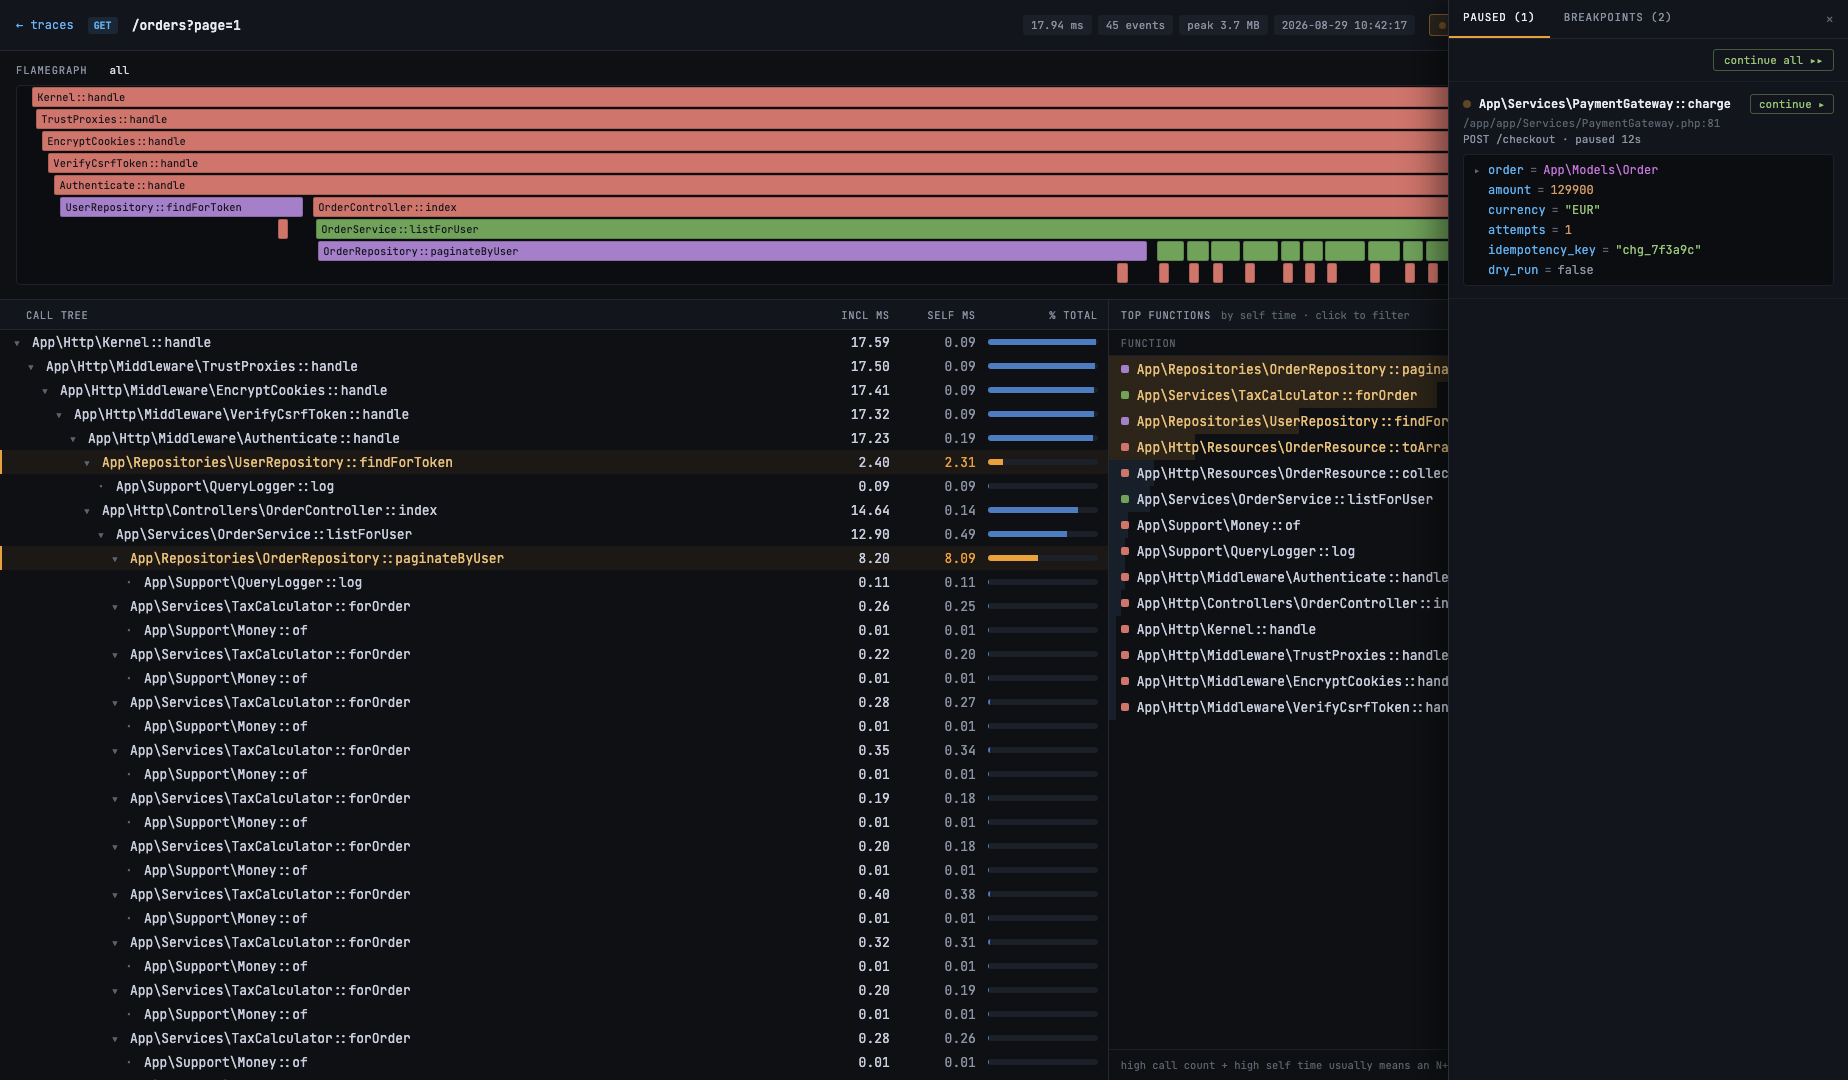Collapse OrderController::index tree node
Viewport: 1848px width, 1080px height.
click(87, 511)
